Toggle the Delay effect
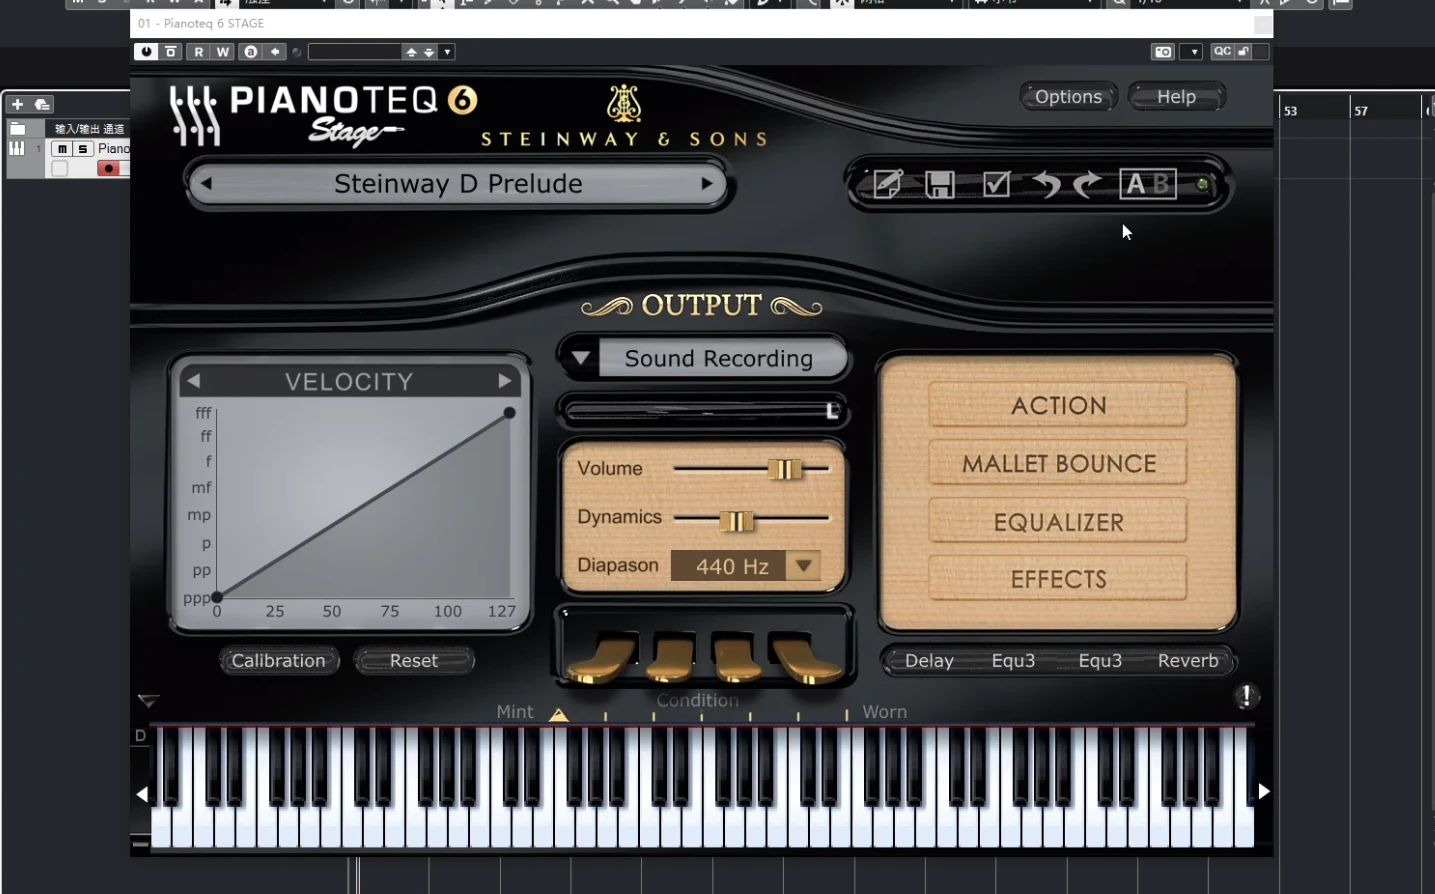 (929, 660)
